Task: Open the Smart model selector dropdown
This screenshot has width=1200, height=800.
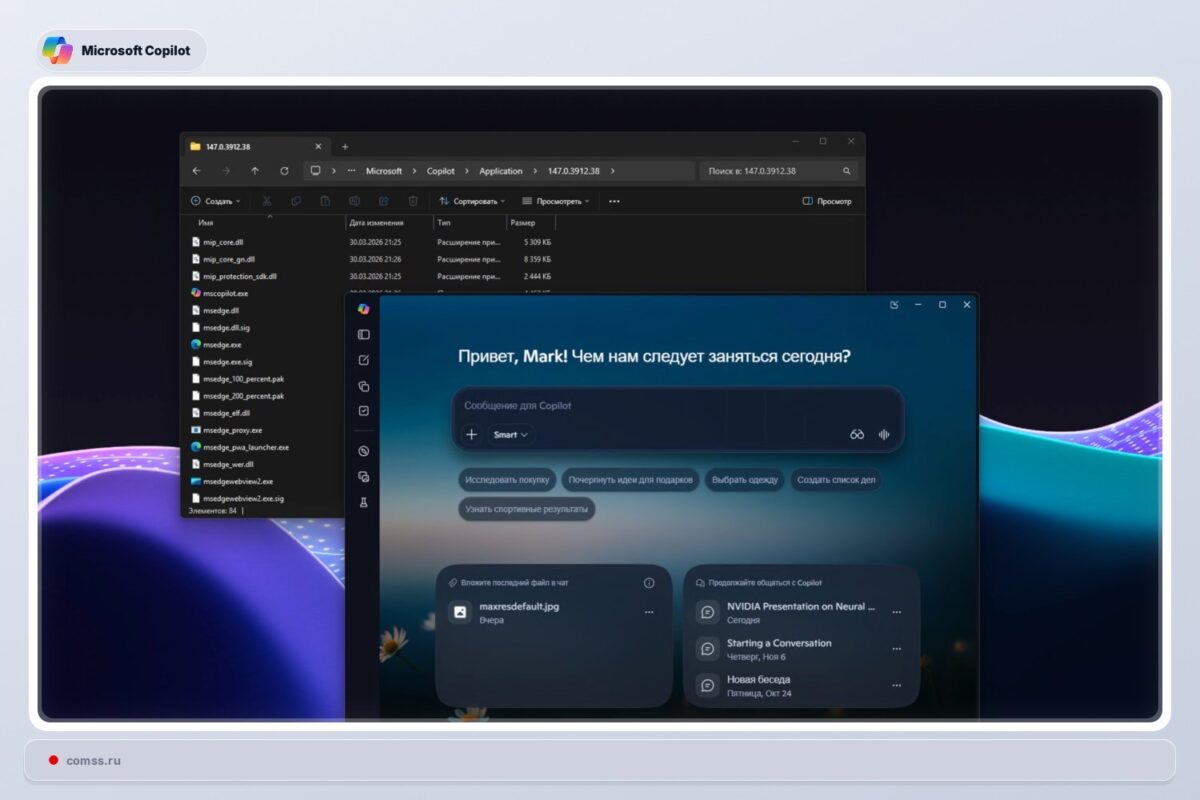Action: [x=509, y=435]
